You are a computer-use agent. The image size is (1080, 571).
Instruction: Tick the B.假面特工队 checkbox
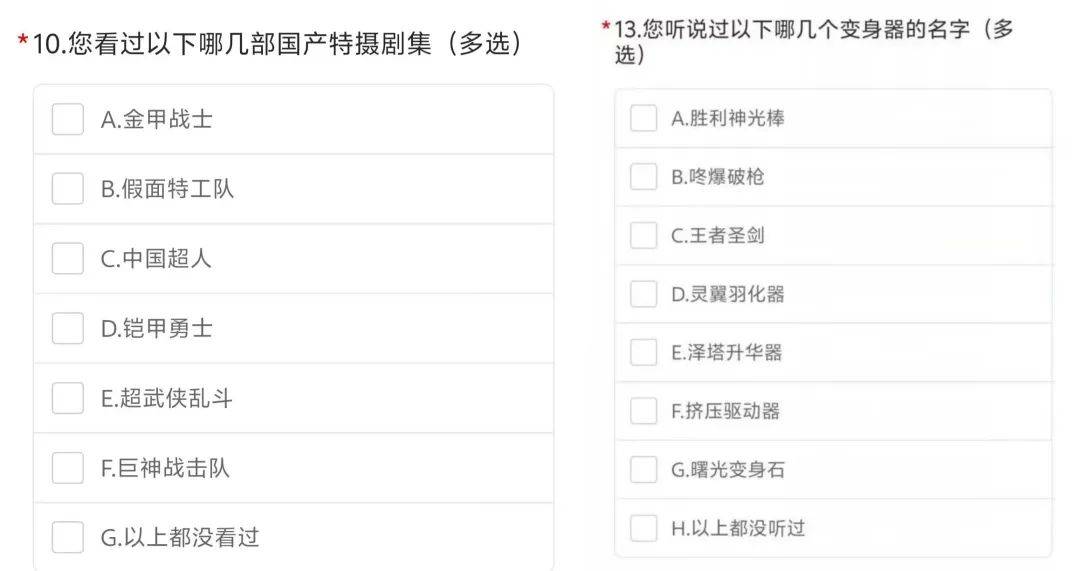68,189
